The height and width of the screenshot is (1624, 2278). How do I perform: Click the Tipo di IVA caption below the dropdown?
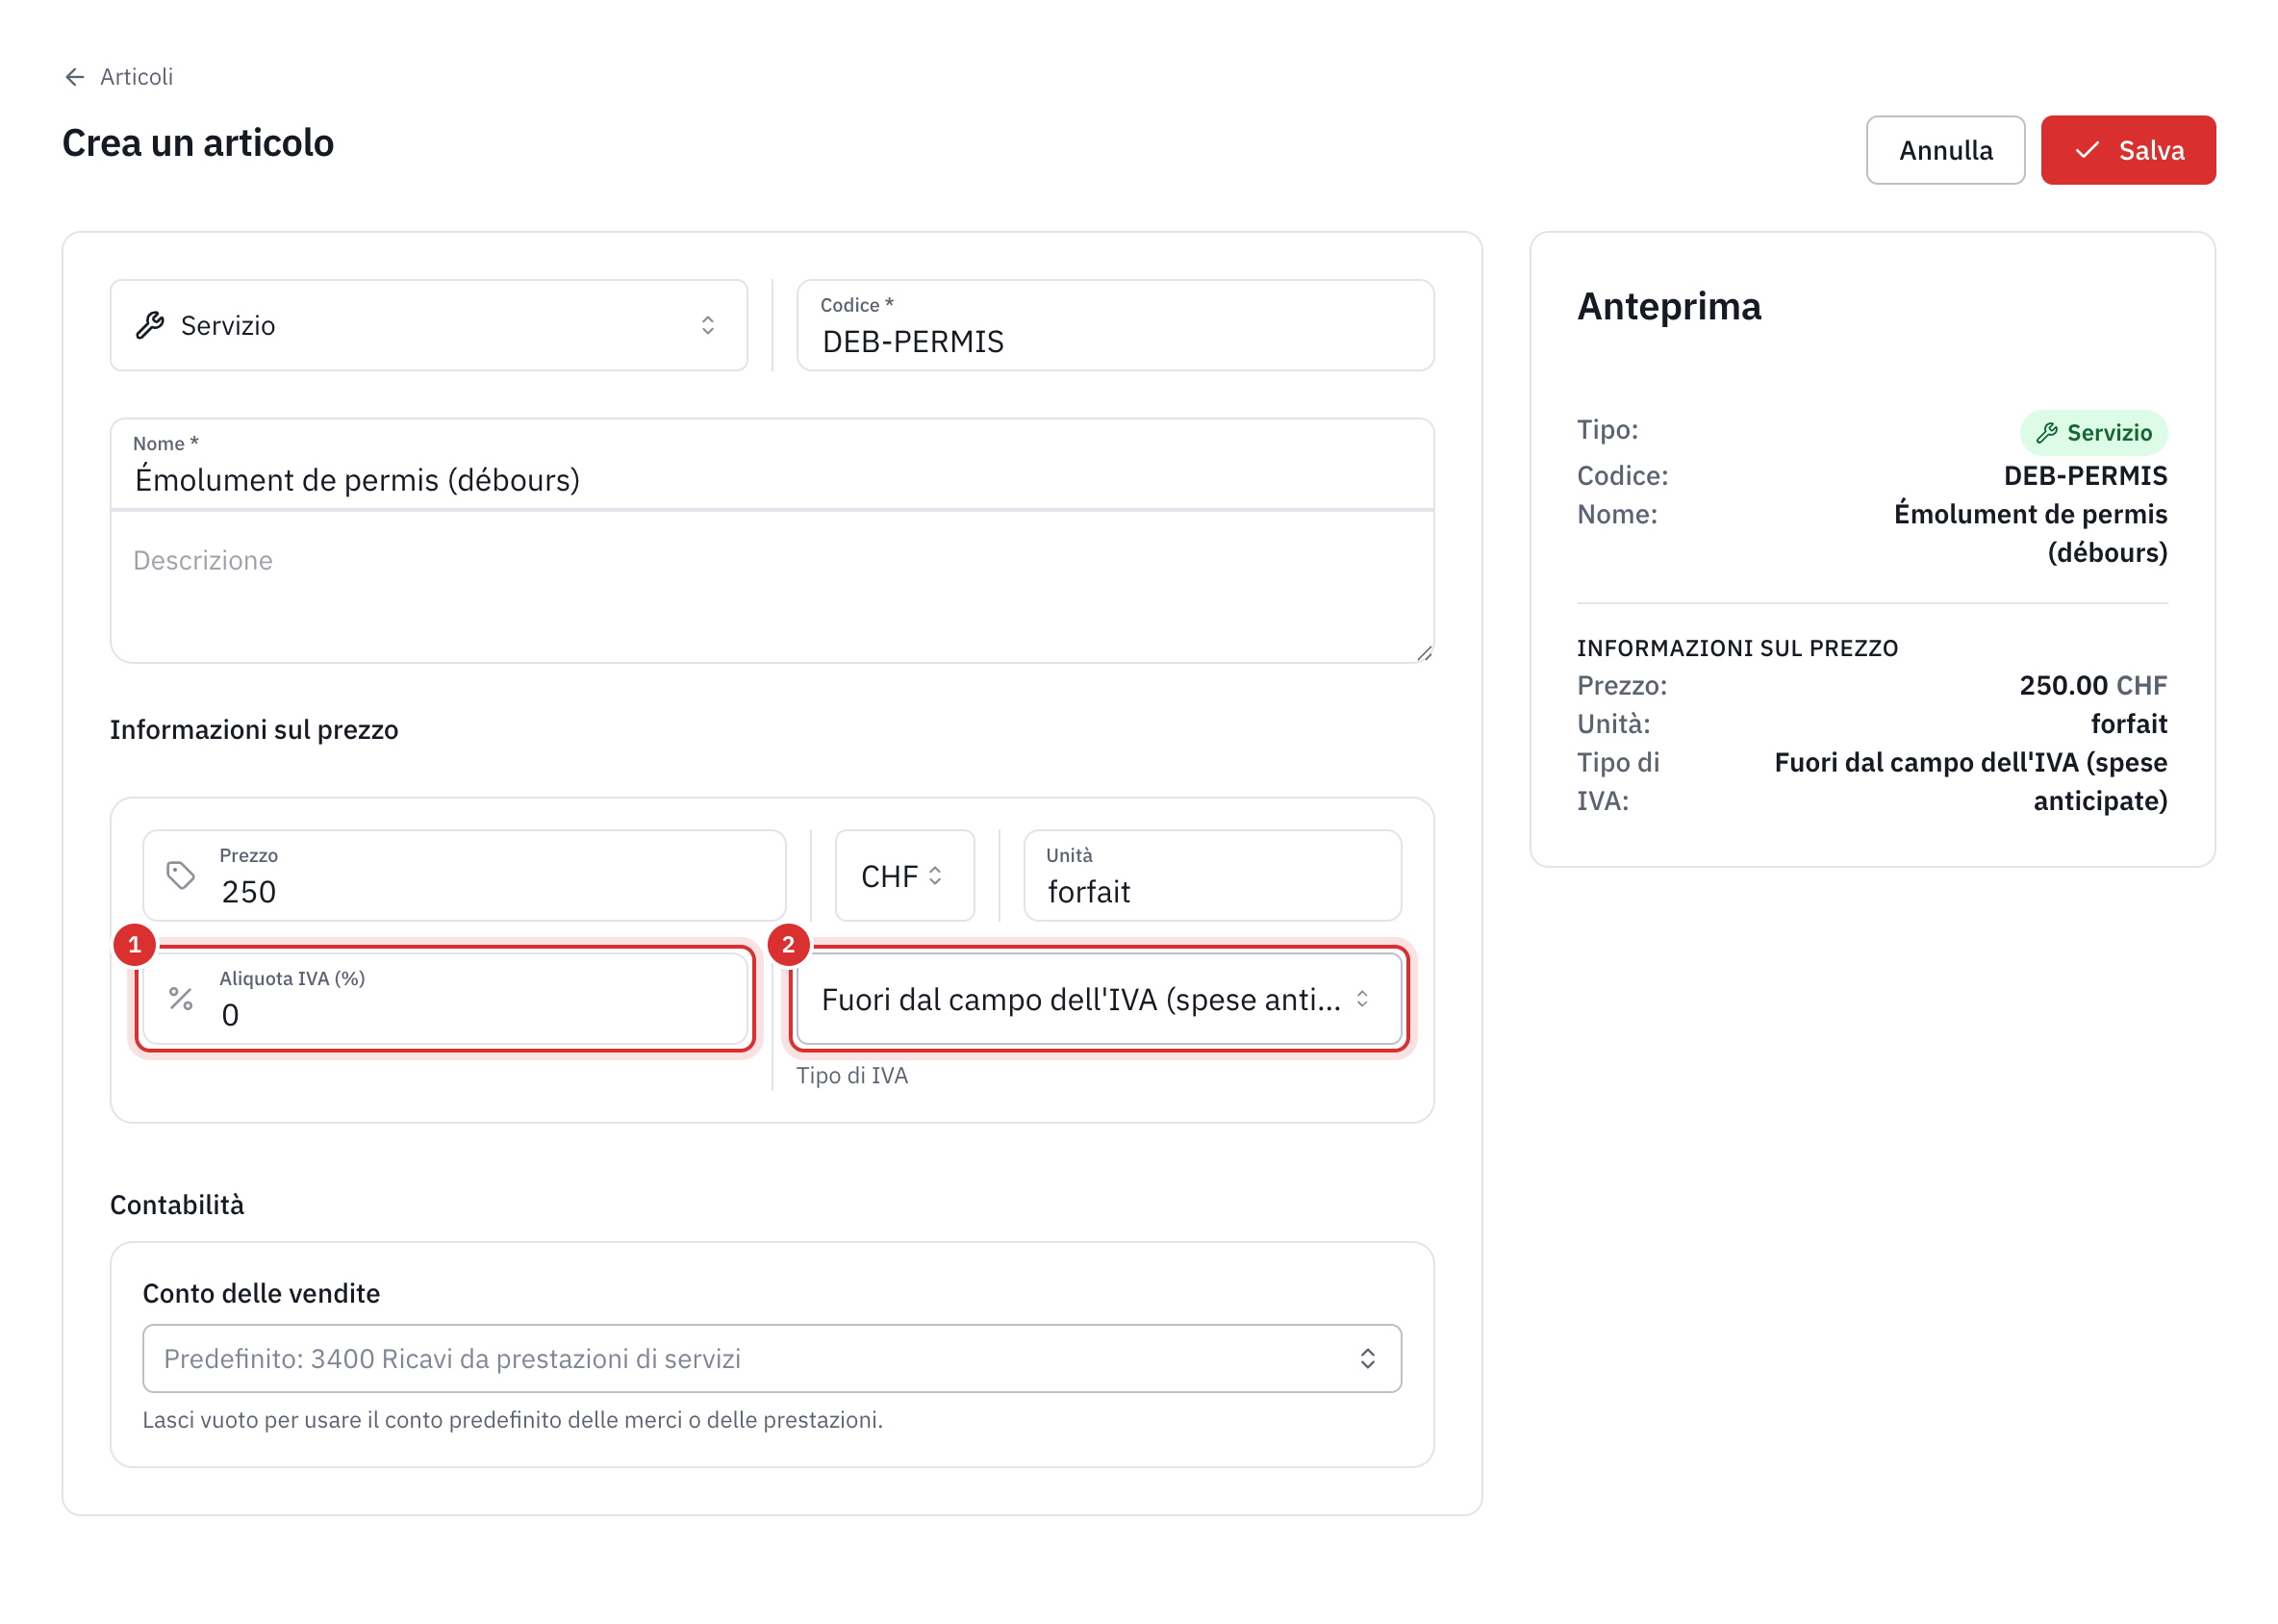[x=852, y=1075]
